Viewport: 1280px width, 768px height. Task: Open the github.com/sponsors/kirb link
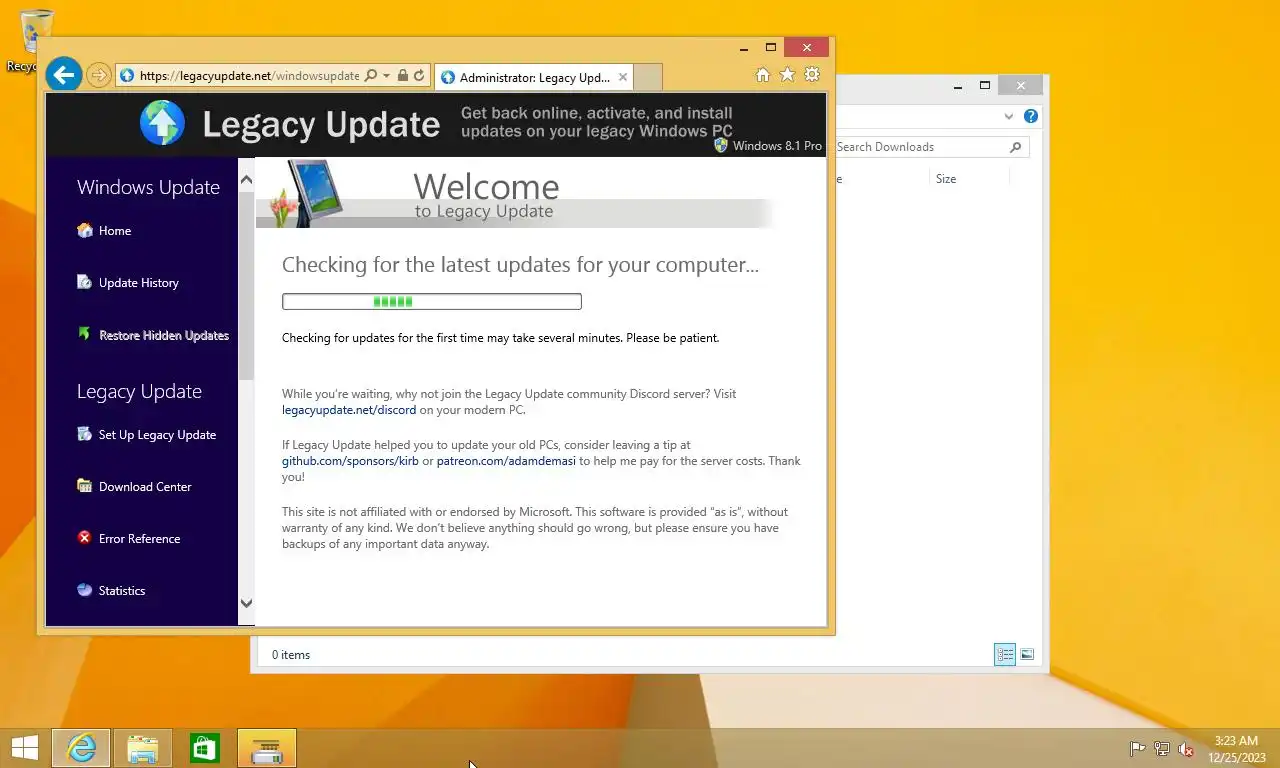350,461
